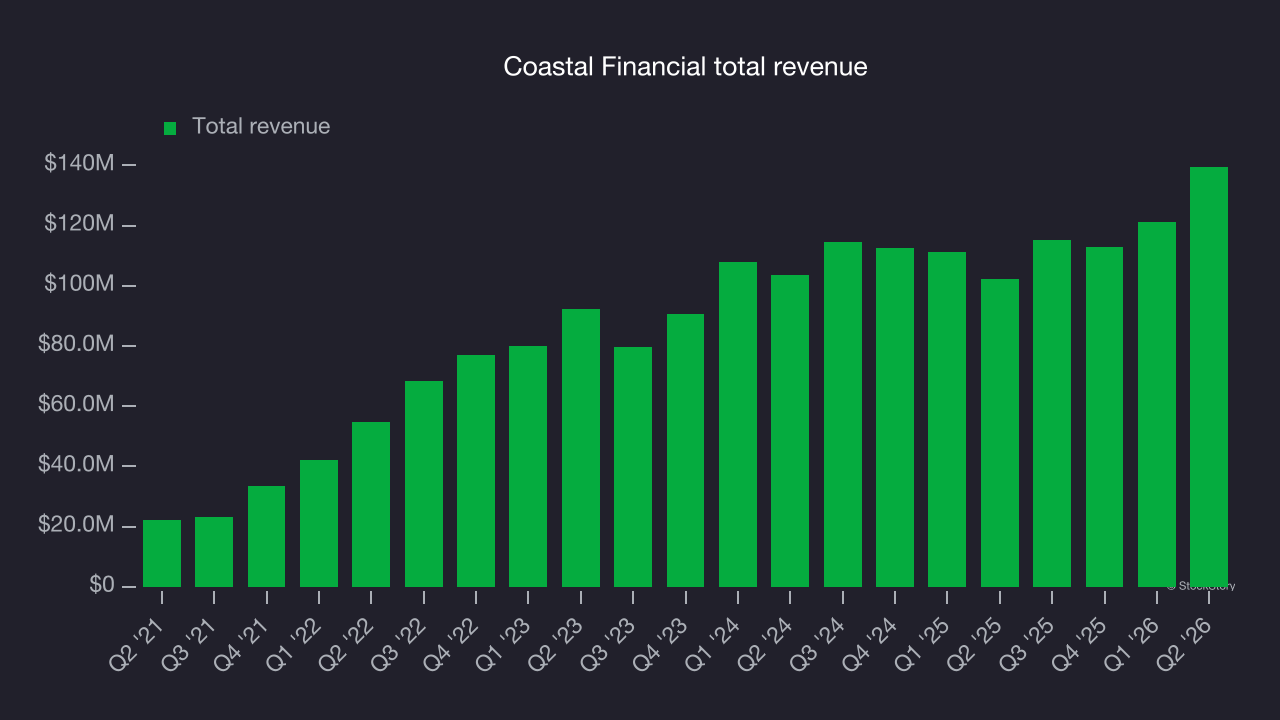The image size is (1280, 720).
Task: Click the Q4 '22 revenue bar
Action: (x=476, y=471)
